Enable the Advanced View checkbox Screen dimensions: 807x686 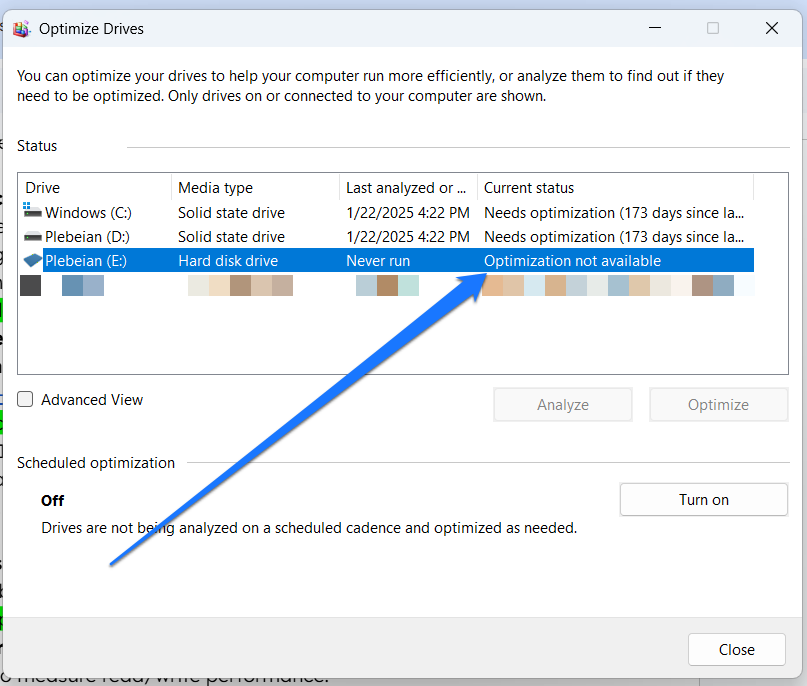26,399
